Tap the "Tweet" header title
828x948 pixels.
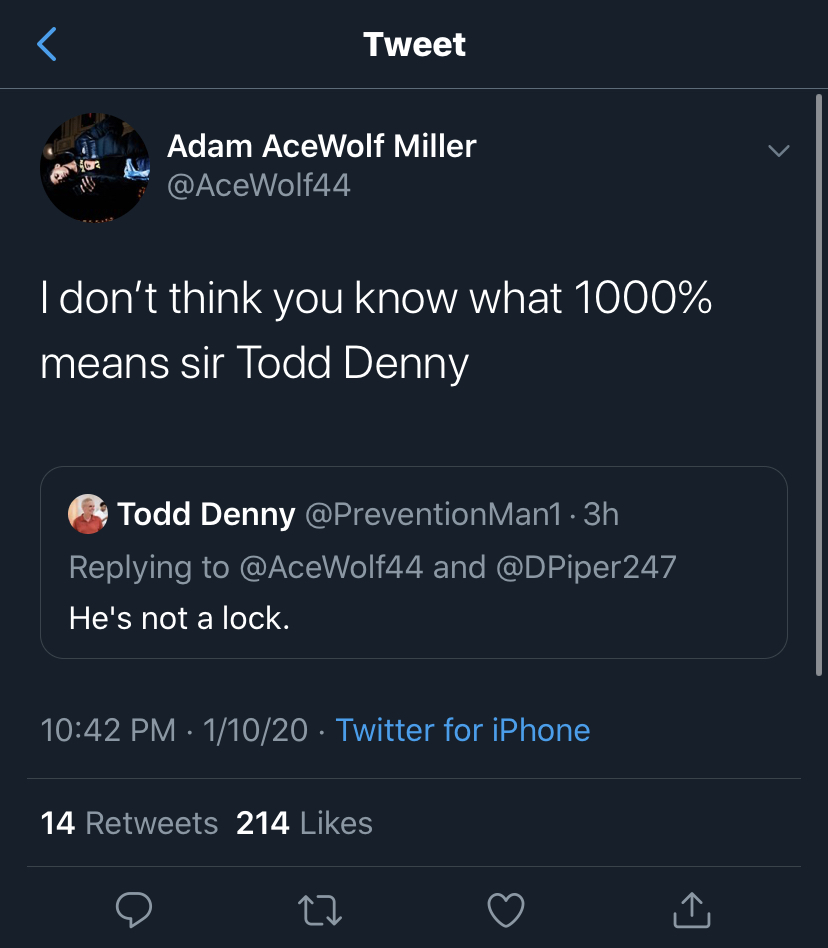[414, 44]
